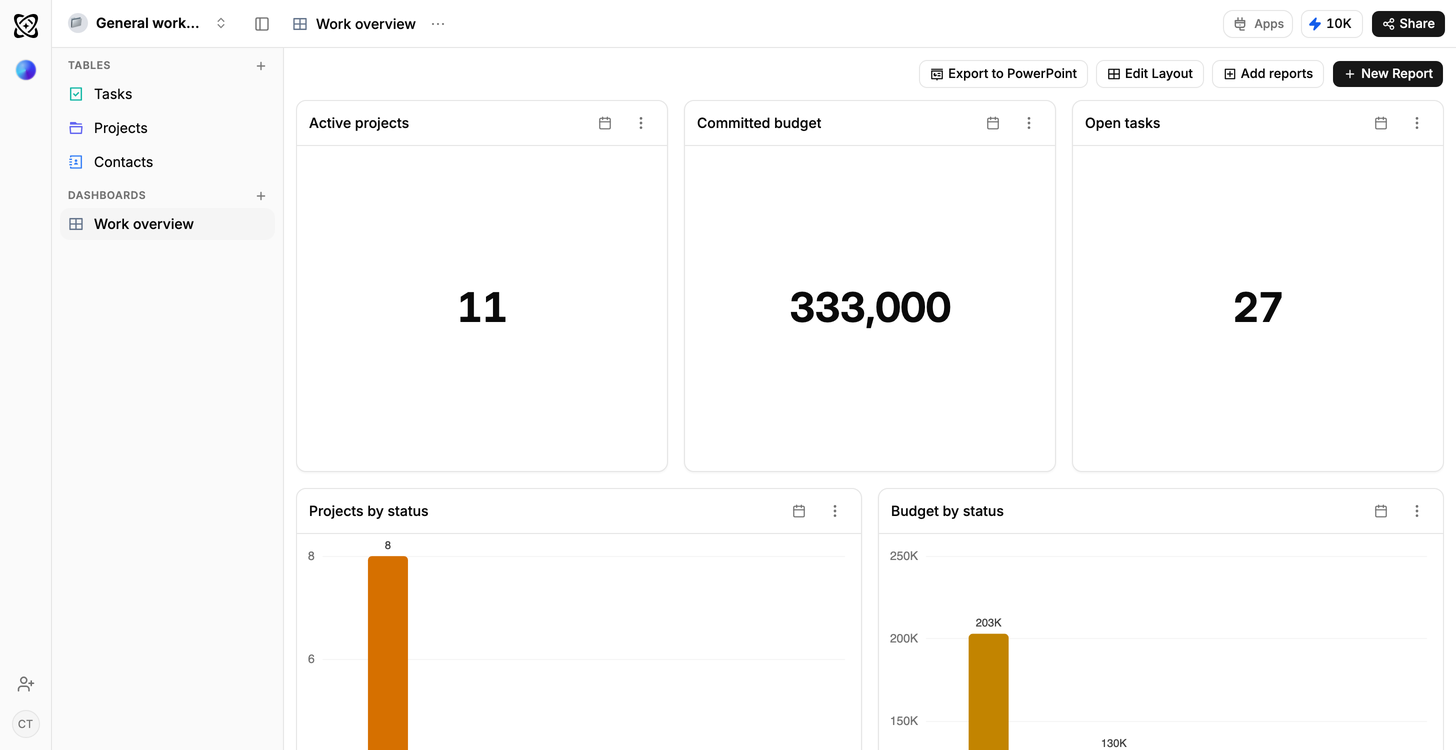Open more options on Committed budget card
1456x750 pixels.
pos(1029,123)
